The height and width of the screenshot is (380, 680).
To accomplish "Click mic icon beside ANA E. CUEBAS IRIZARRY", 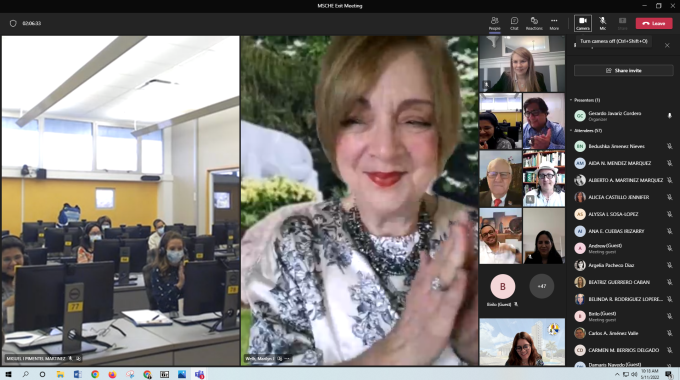I will coord(669,231).
